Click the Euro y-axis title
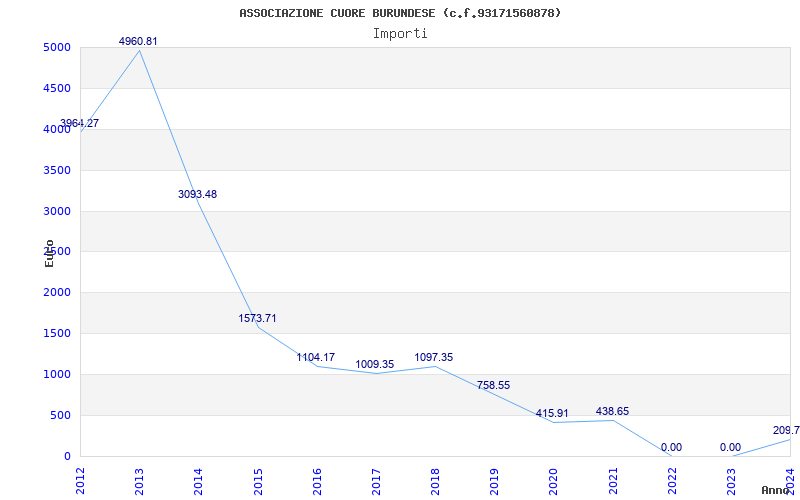 point(49,253)
